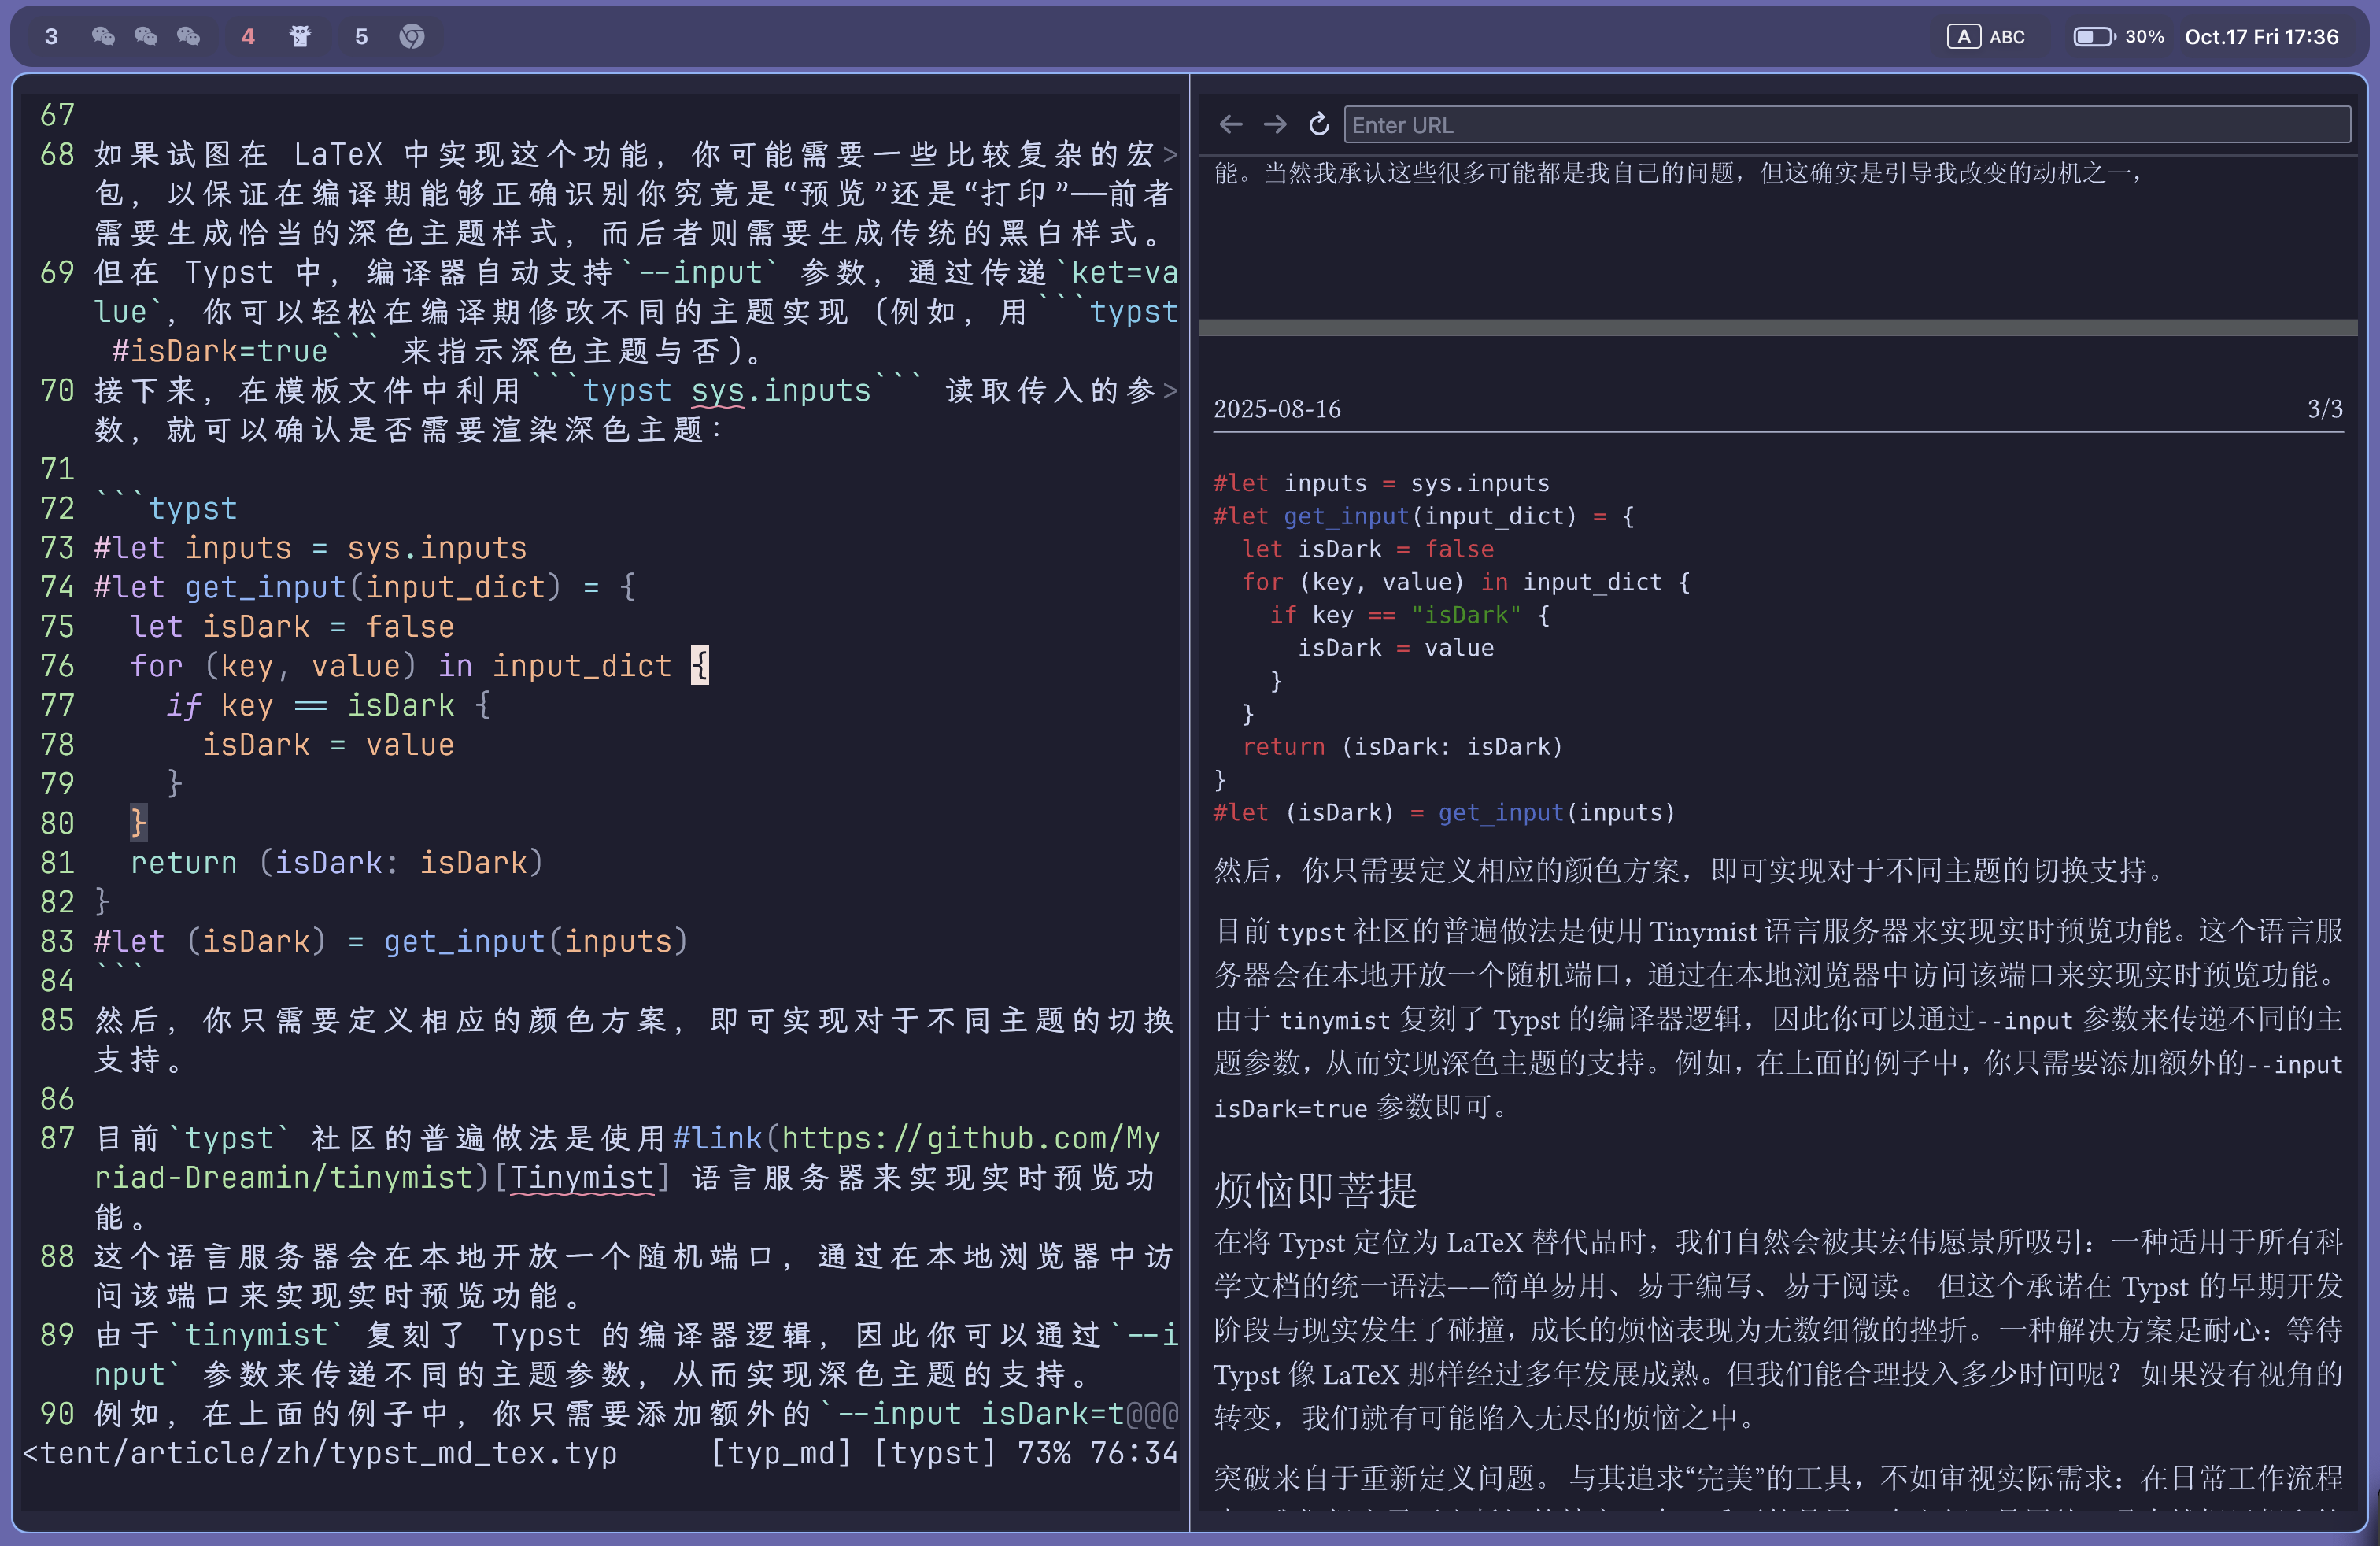Switch to workspace 5
Image resolution: width=2380 pixels, height=1546 pixels.
pos(361,37)
